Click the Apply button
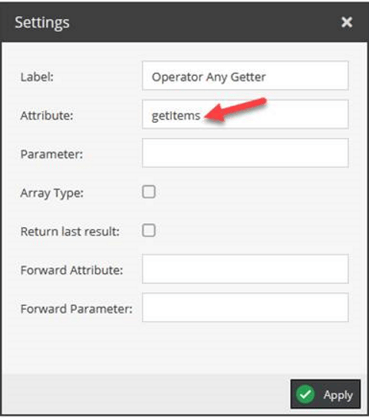This screenshot has width=369, height=418. 326,394
